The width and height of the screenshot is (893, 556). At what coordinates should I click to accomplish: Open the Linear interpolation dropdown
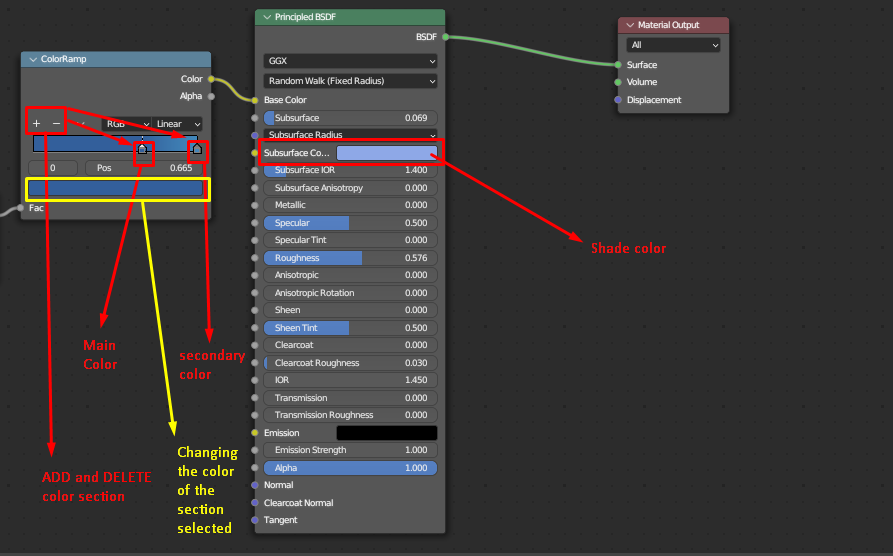tap(177, 124)
